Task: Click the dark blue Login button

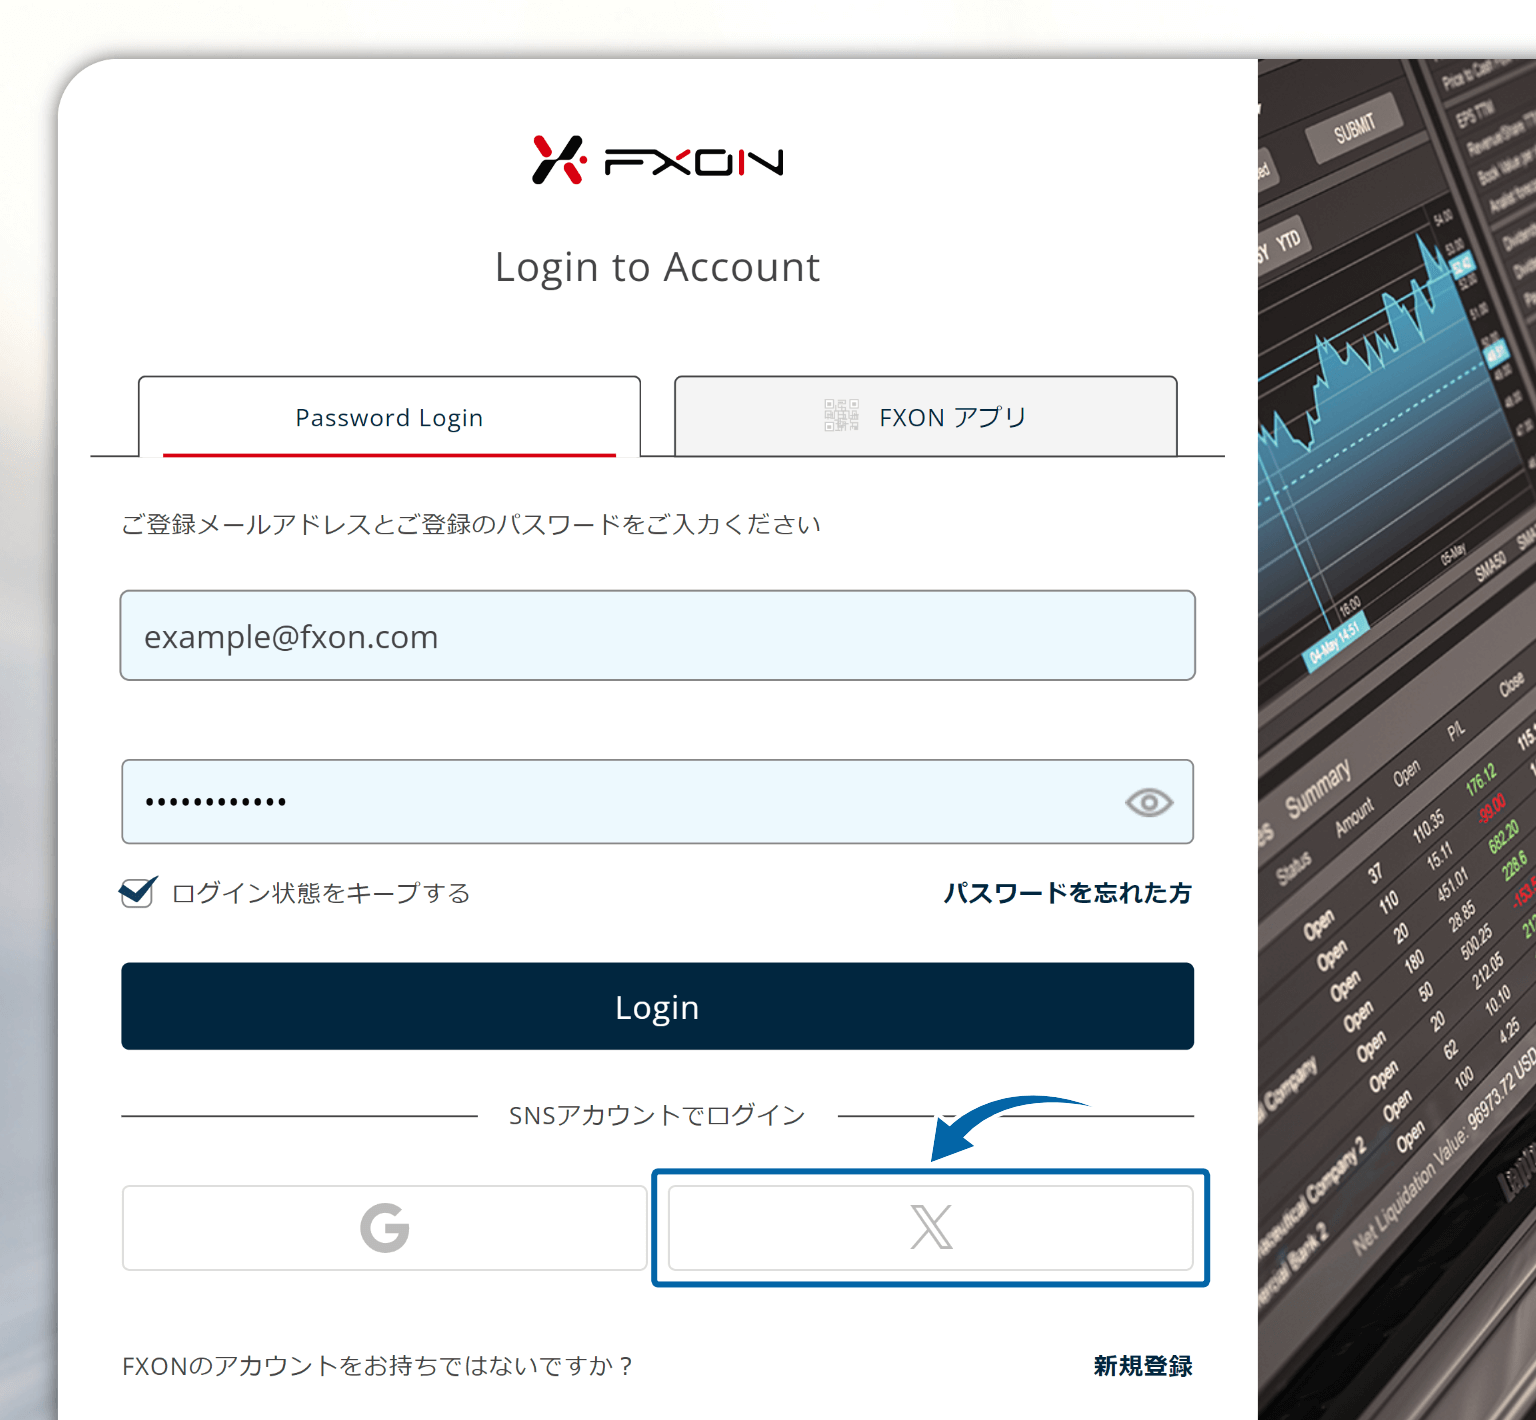Action: [658, 1006]
